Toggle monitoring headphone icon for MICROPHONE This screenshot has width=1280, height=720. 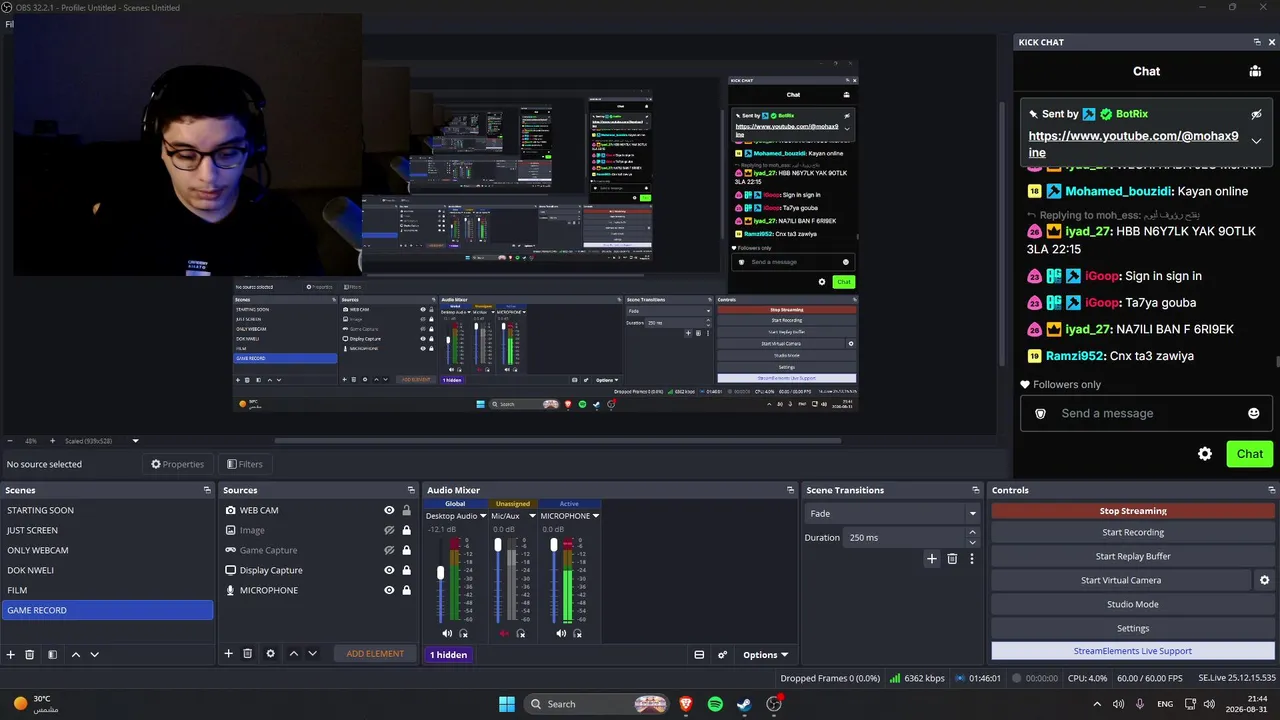coord(578,633)
